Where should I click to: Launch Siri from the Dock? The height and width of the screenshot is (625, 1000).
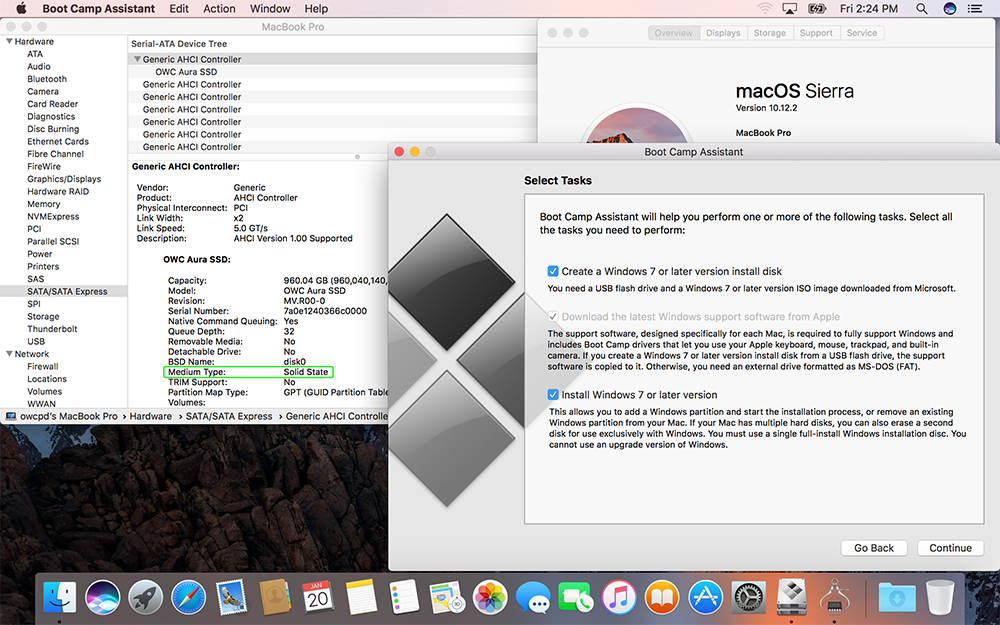(103, 598)
